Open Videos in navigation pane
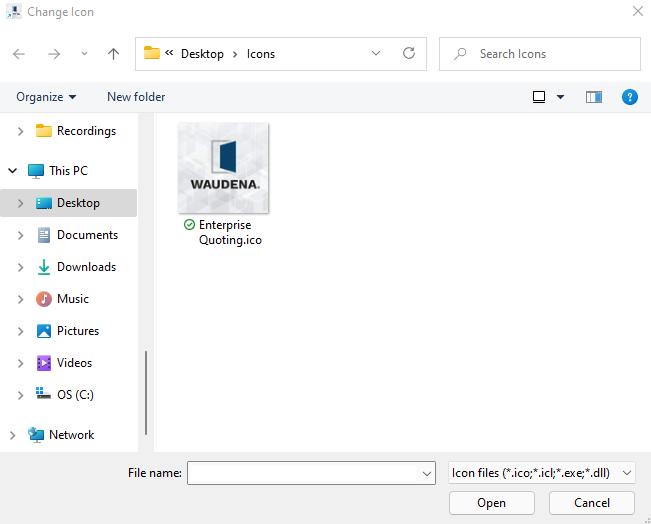Image resolution: width=651 pixels, height=524 pixels. pos(74,363)
